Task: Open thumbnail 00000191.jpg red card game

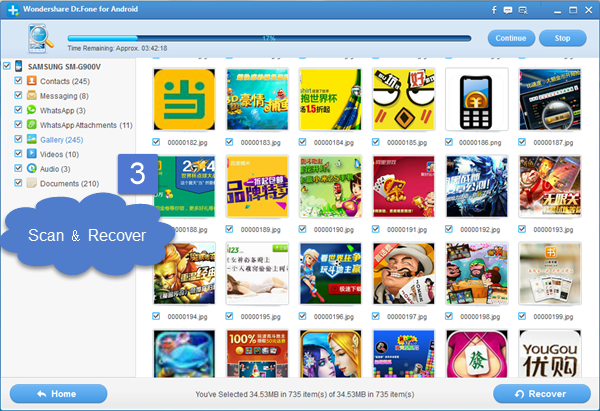Action: (x=404, y=186)
